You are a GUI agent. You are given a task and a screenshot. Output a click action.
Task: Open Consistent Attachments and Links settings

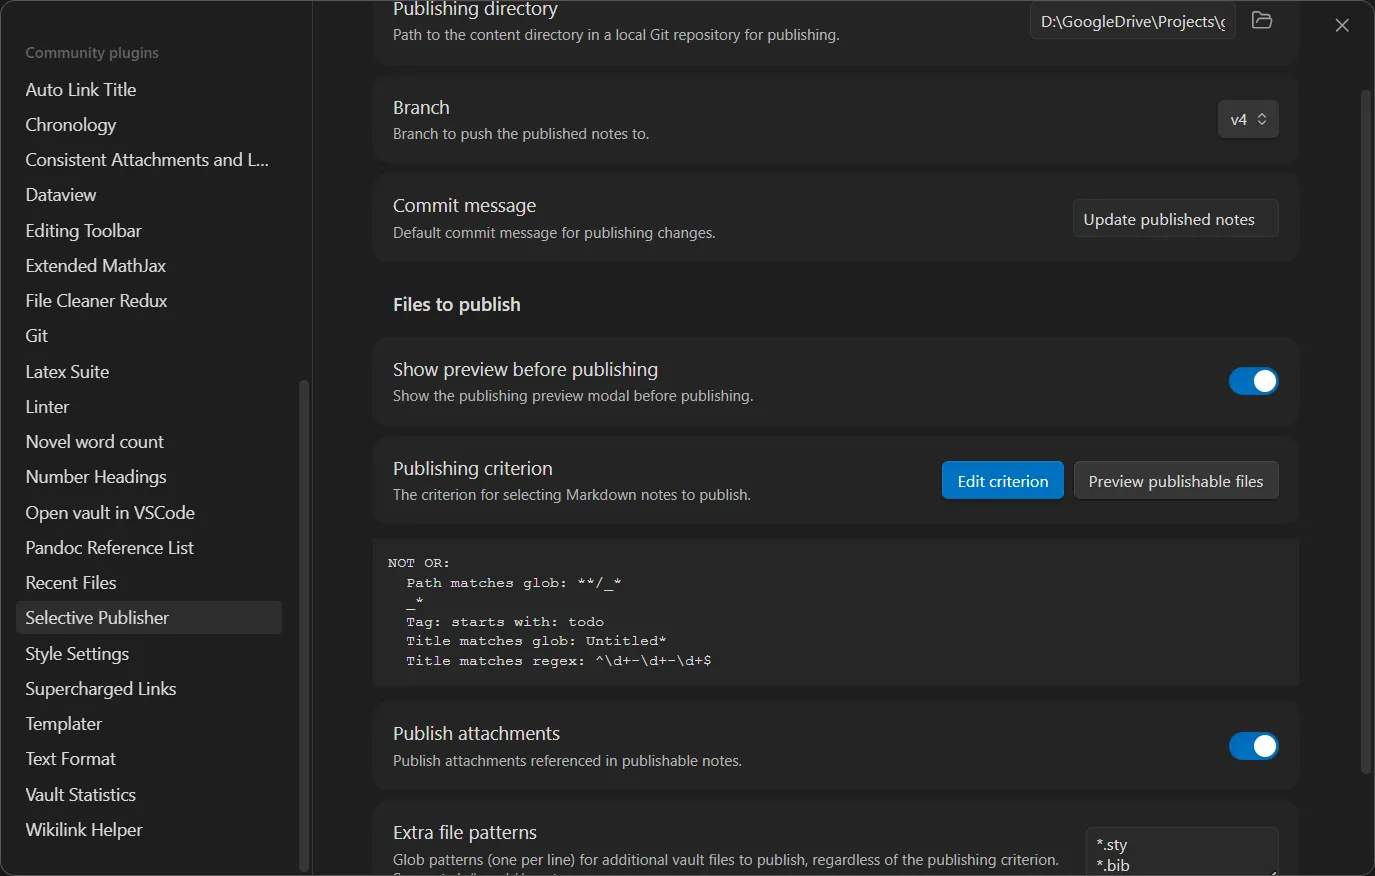tap(149, 160)
